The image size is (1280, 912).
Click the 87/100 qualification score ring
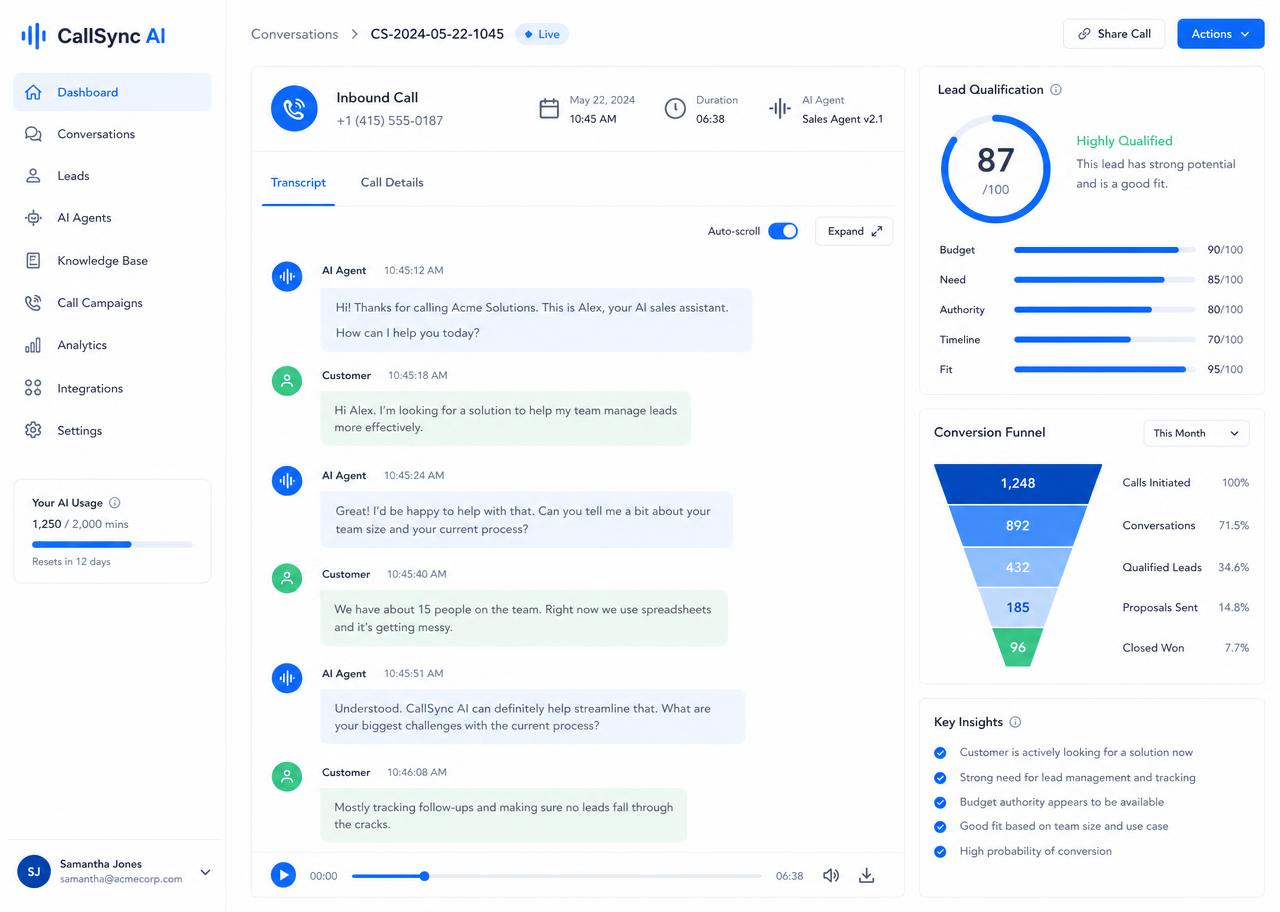[x=995, y=169]
